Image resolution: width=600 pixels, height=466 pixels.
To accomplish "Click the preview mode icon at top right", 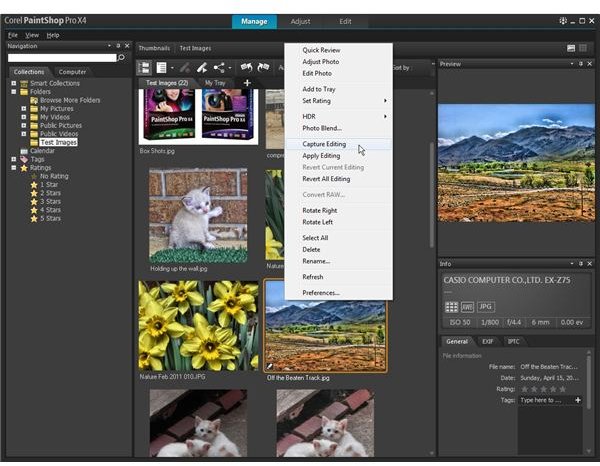I will pyautogui.click(x=571, y=48).
